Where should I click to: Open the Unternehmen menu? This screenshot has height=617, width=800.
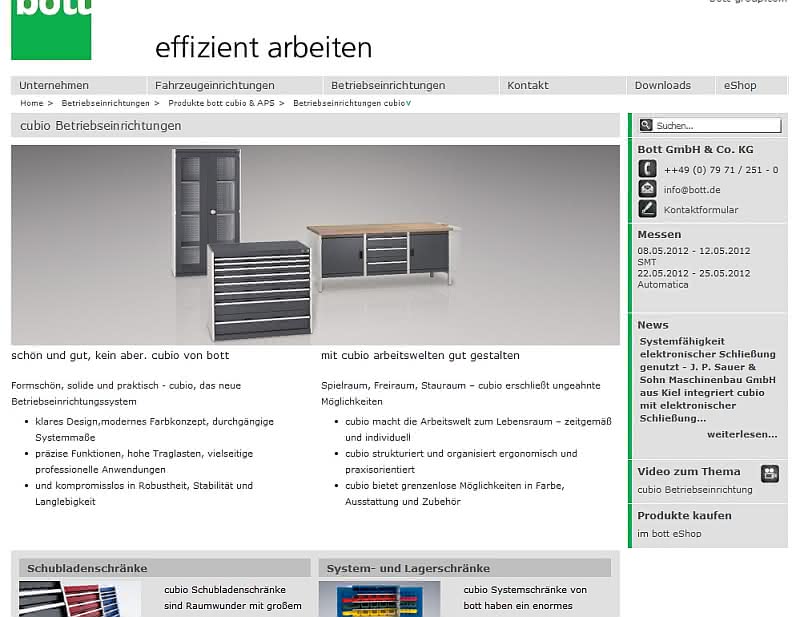tap(54, 85)
